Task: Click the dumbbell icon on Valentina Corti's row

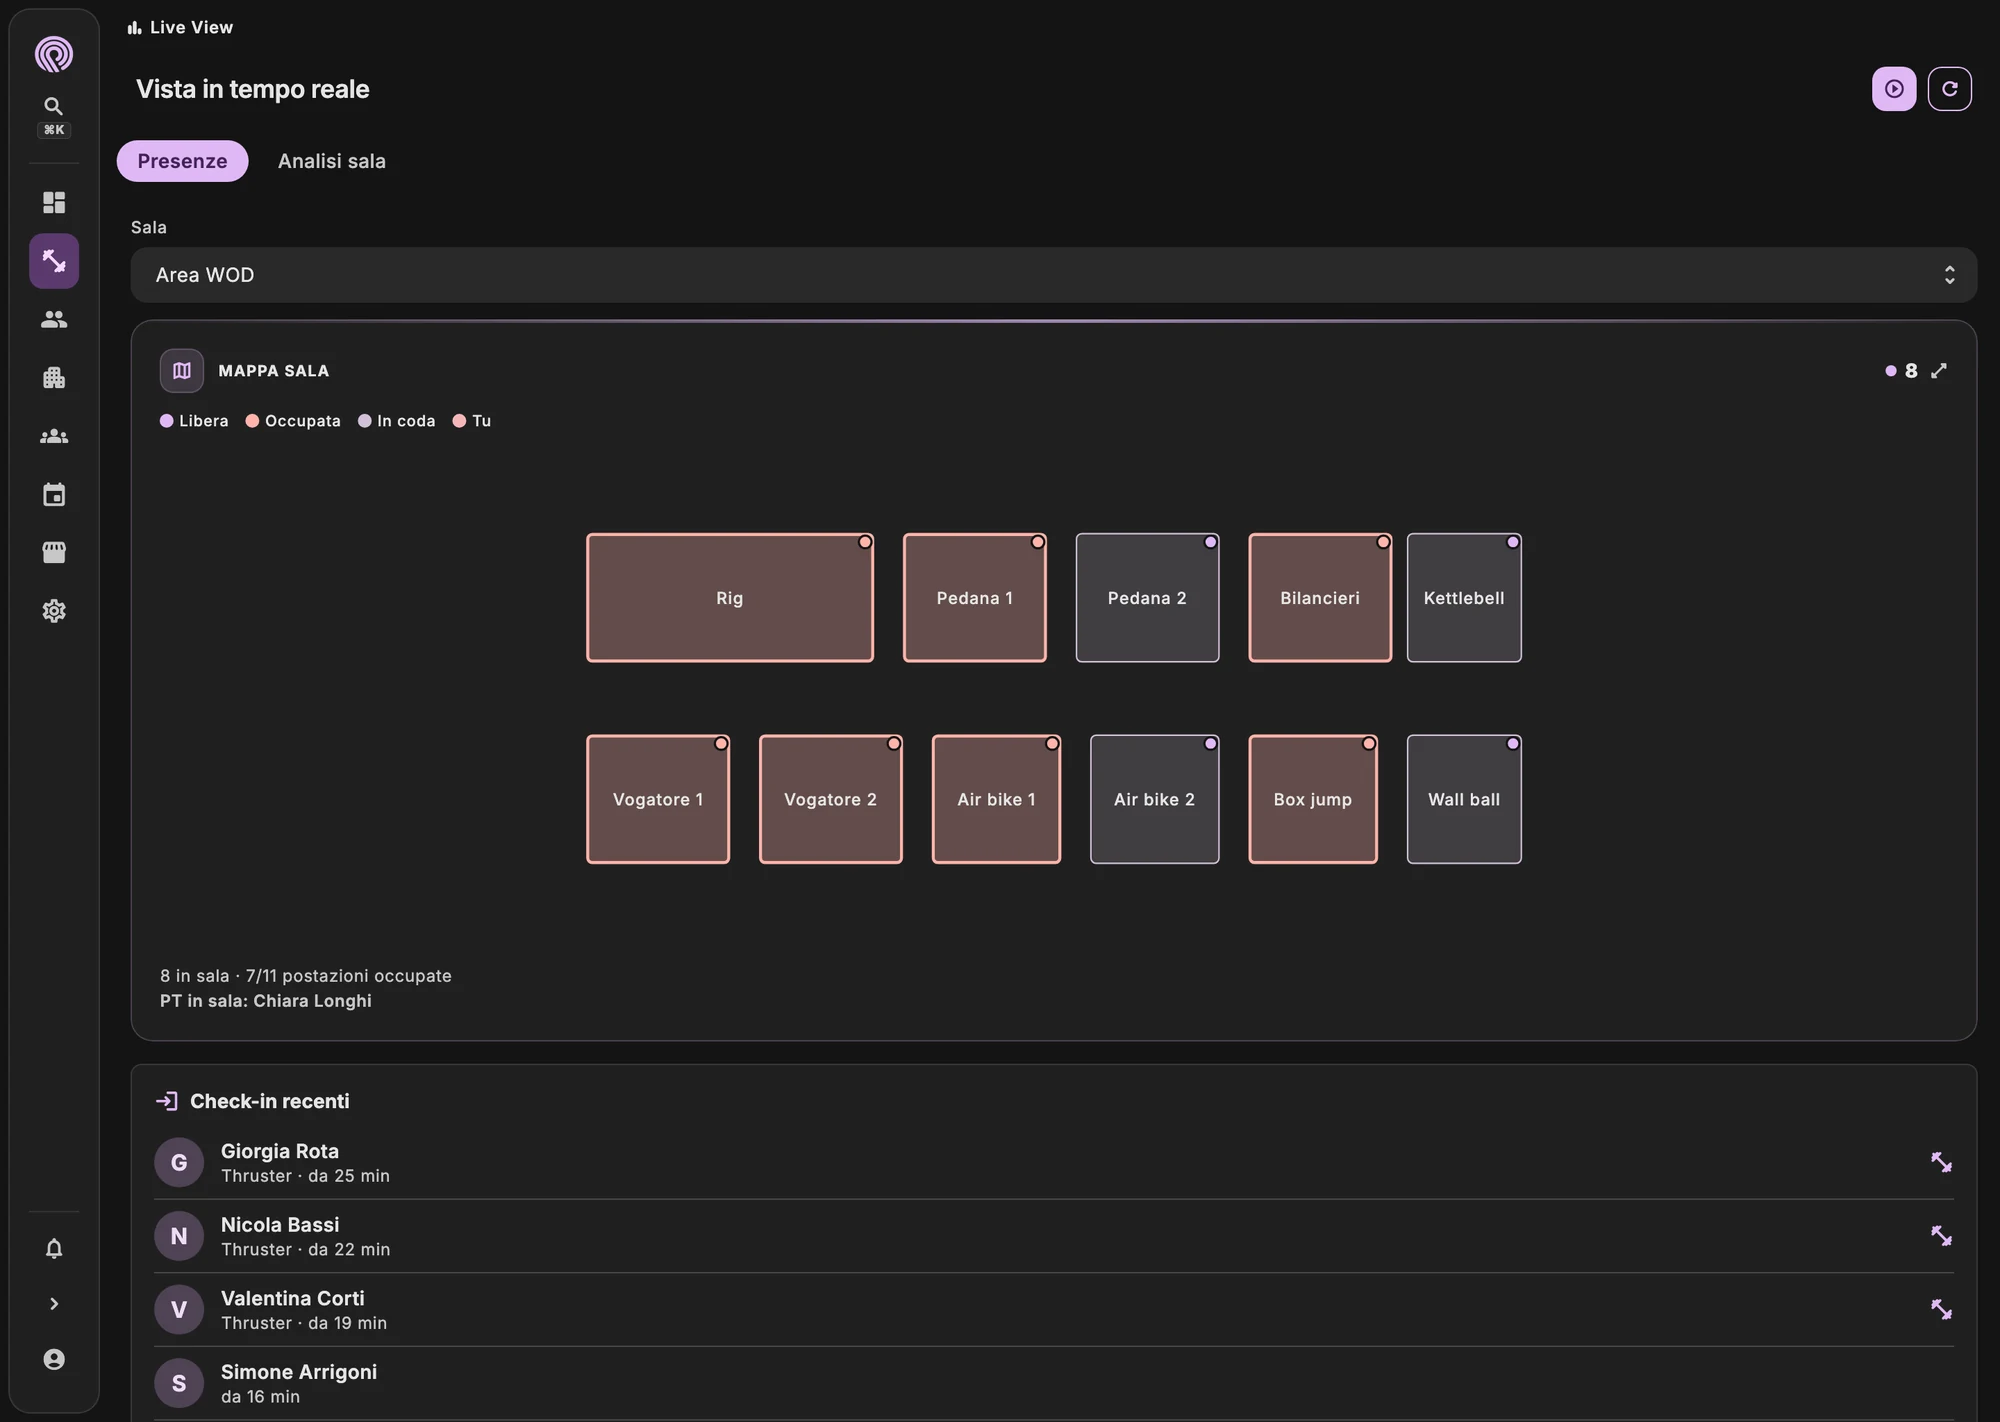Action: click(x=1941, y=1309)
